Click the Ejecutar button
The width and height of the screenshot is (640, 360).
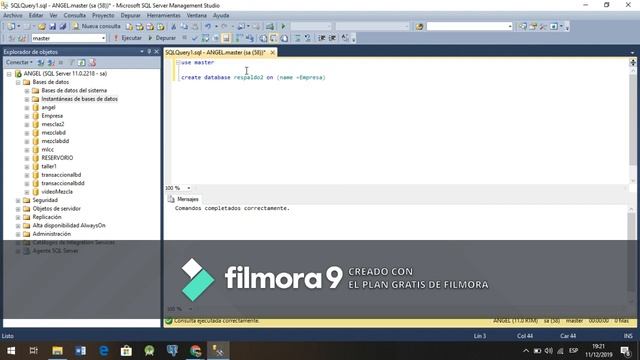click(127, 38)
